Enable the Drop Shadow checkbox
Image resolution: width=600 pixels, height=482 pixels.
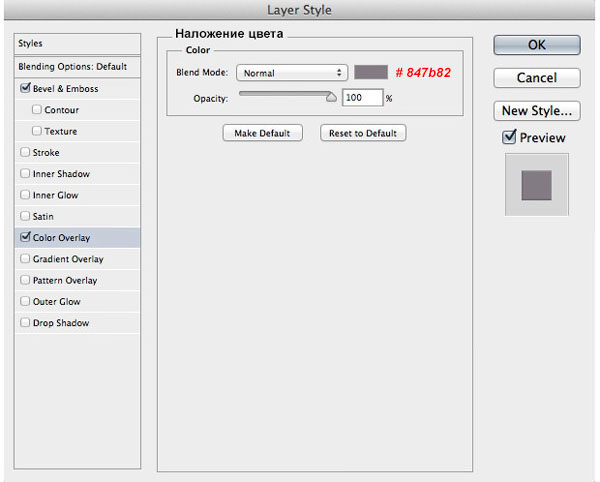pyautogui.click(x=25, y=322)
